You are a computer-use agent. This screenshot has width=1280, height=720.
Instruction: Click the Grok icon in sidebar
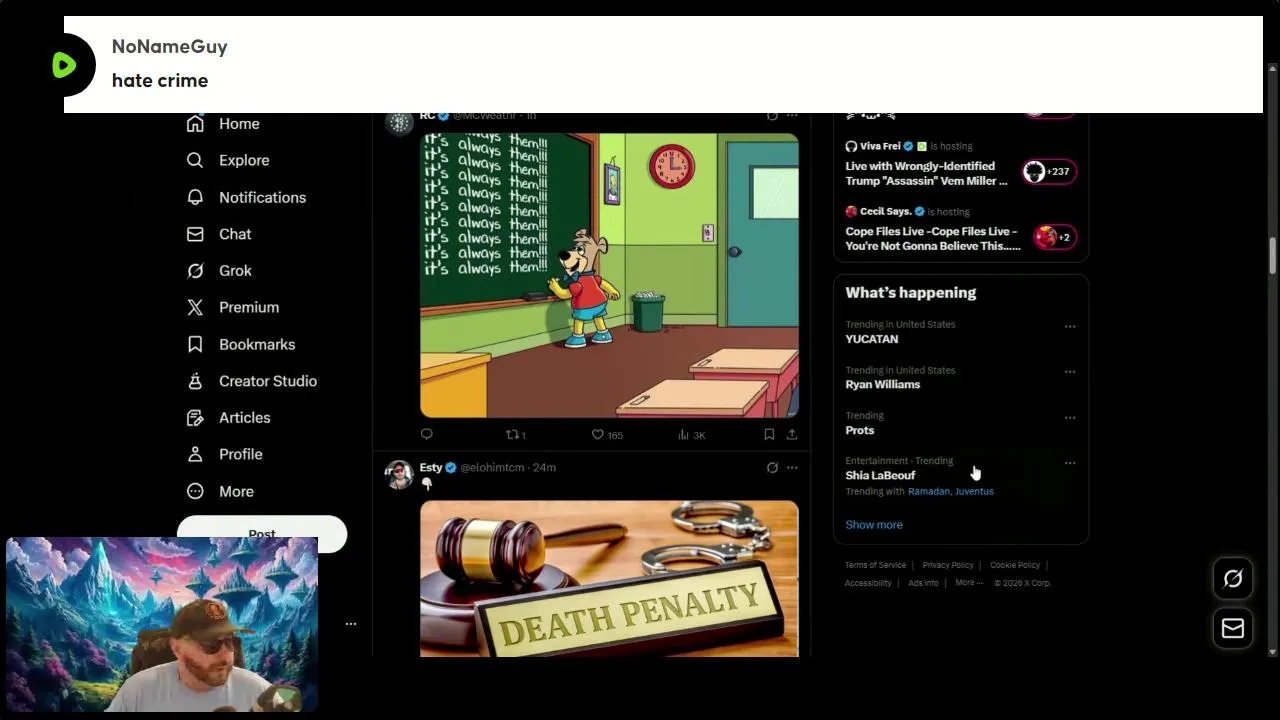195,271
